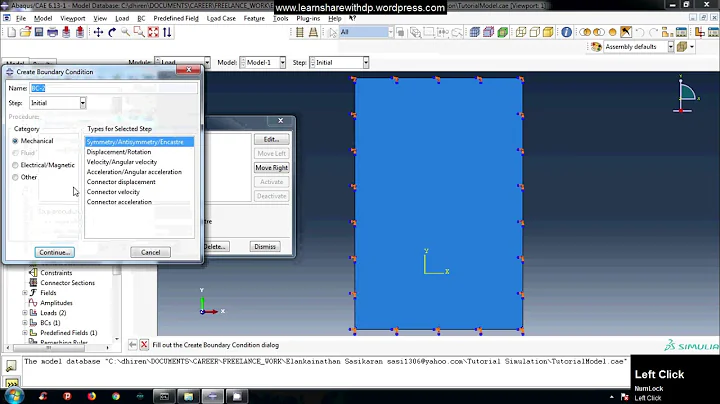
Task: Click the Windows Start button
Action: click(x=13, y=396)
